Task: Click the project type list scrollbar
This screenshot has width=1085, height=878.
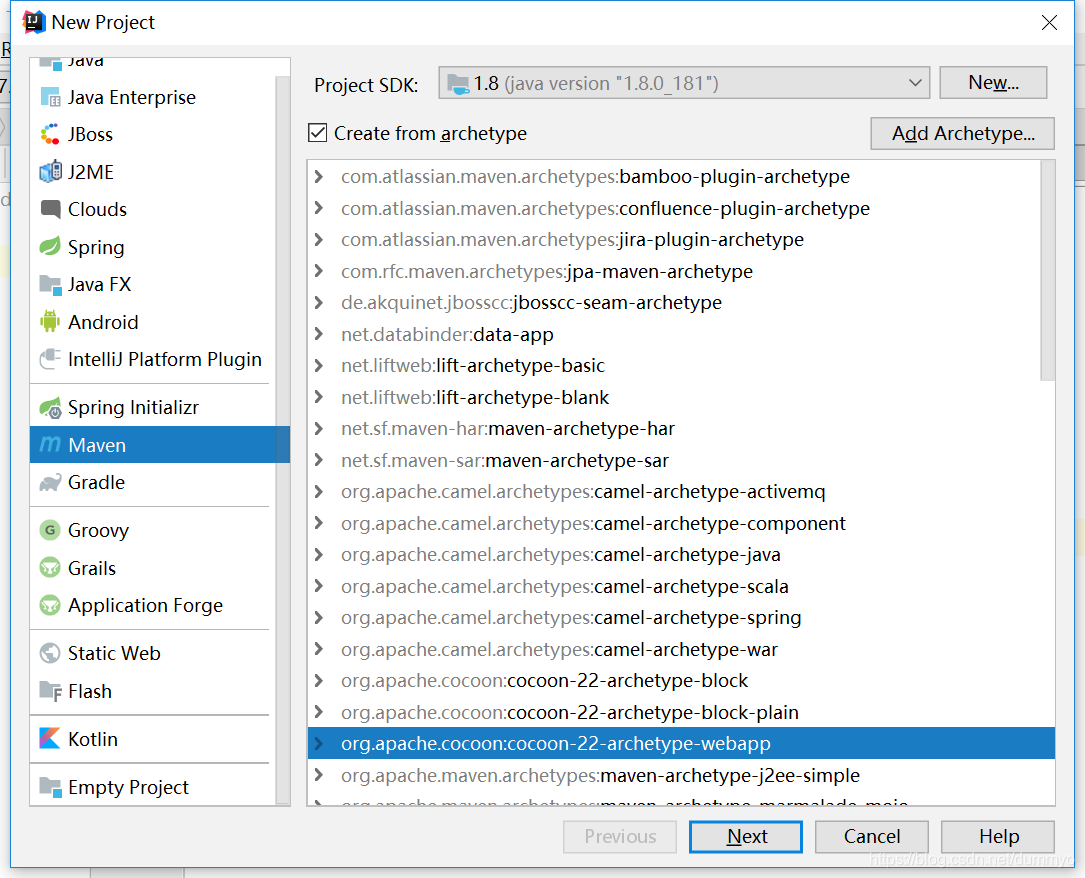Action: point(282,440)
